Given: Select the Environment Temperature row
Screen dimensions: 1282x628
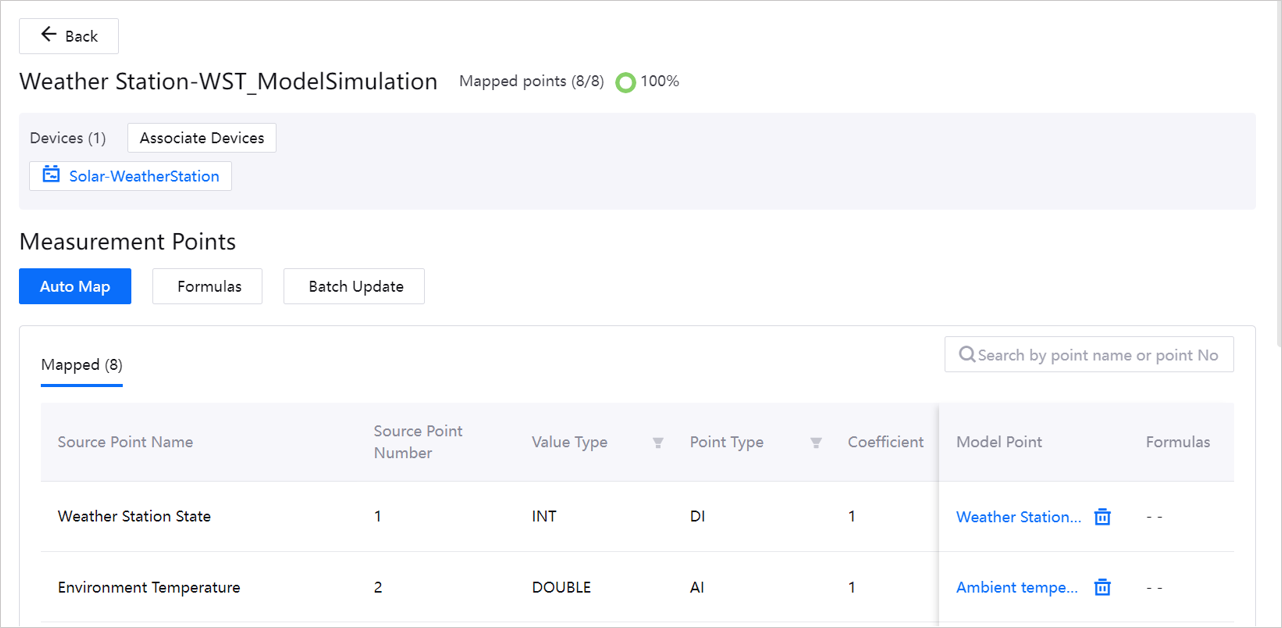Looking at the screenshot, I should [x=149, y=587].
